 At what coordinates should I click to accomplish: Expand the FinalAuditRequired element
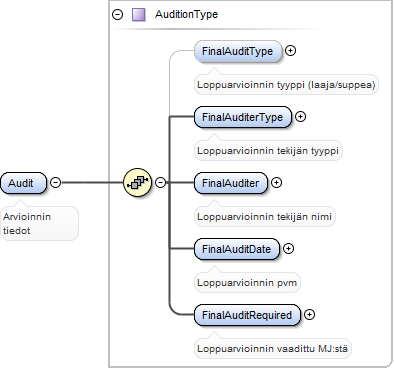[310, 315]
